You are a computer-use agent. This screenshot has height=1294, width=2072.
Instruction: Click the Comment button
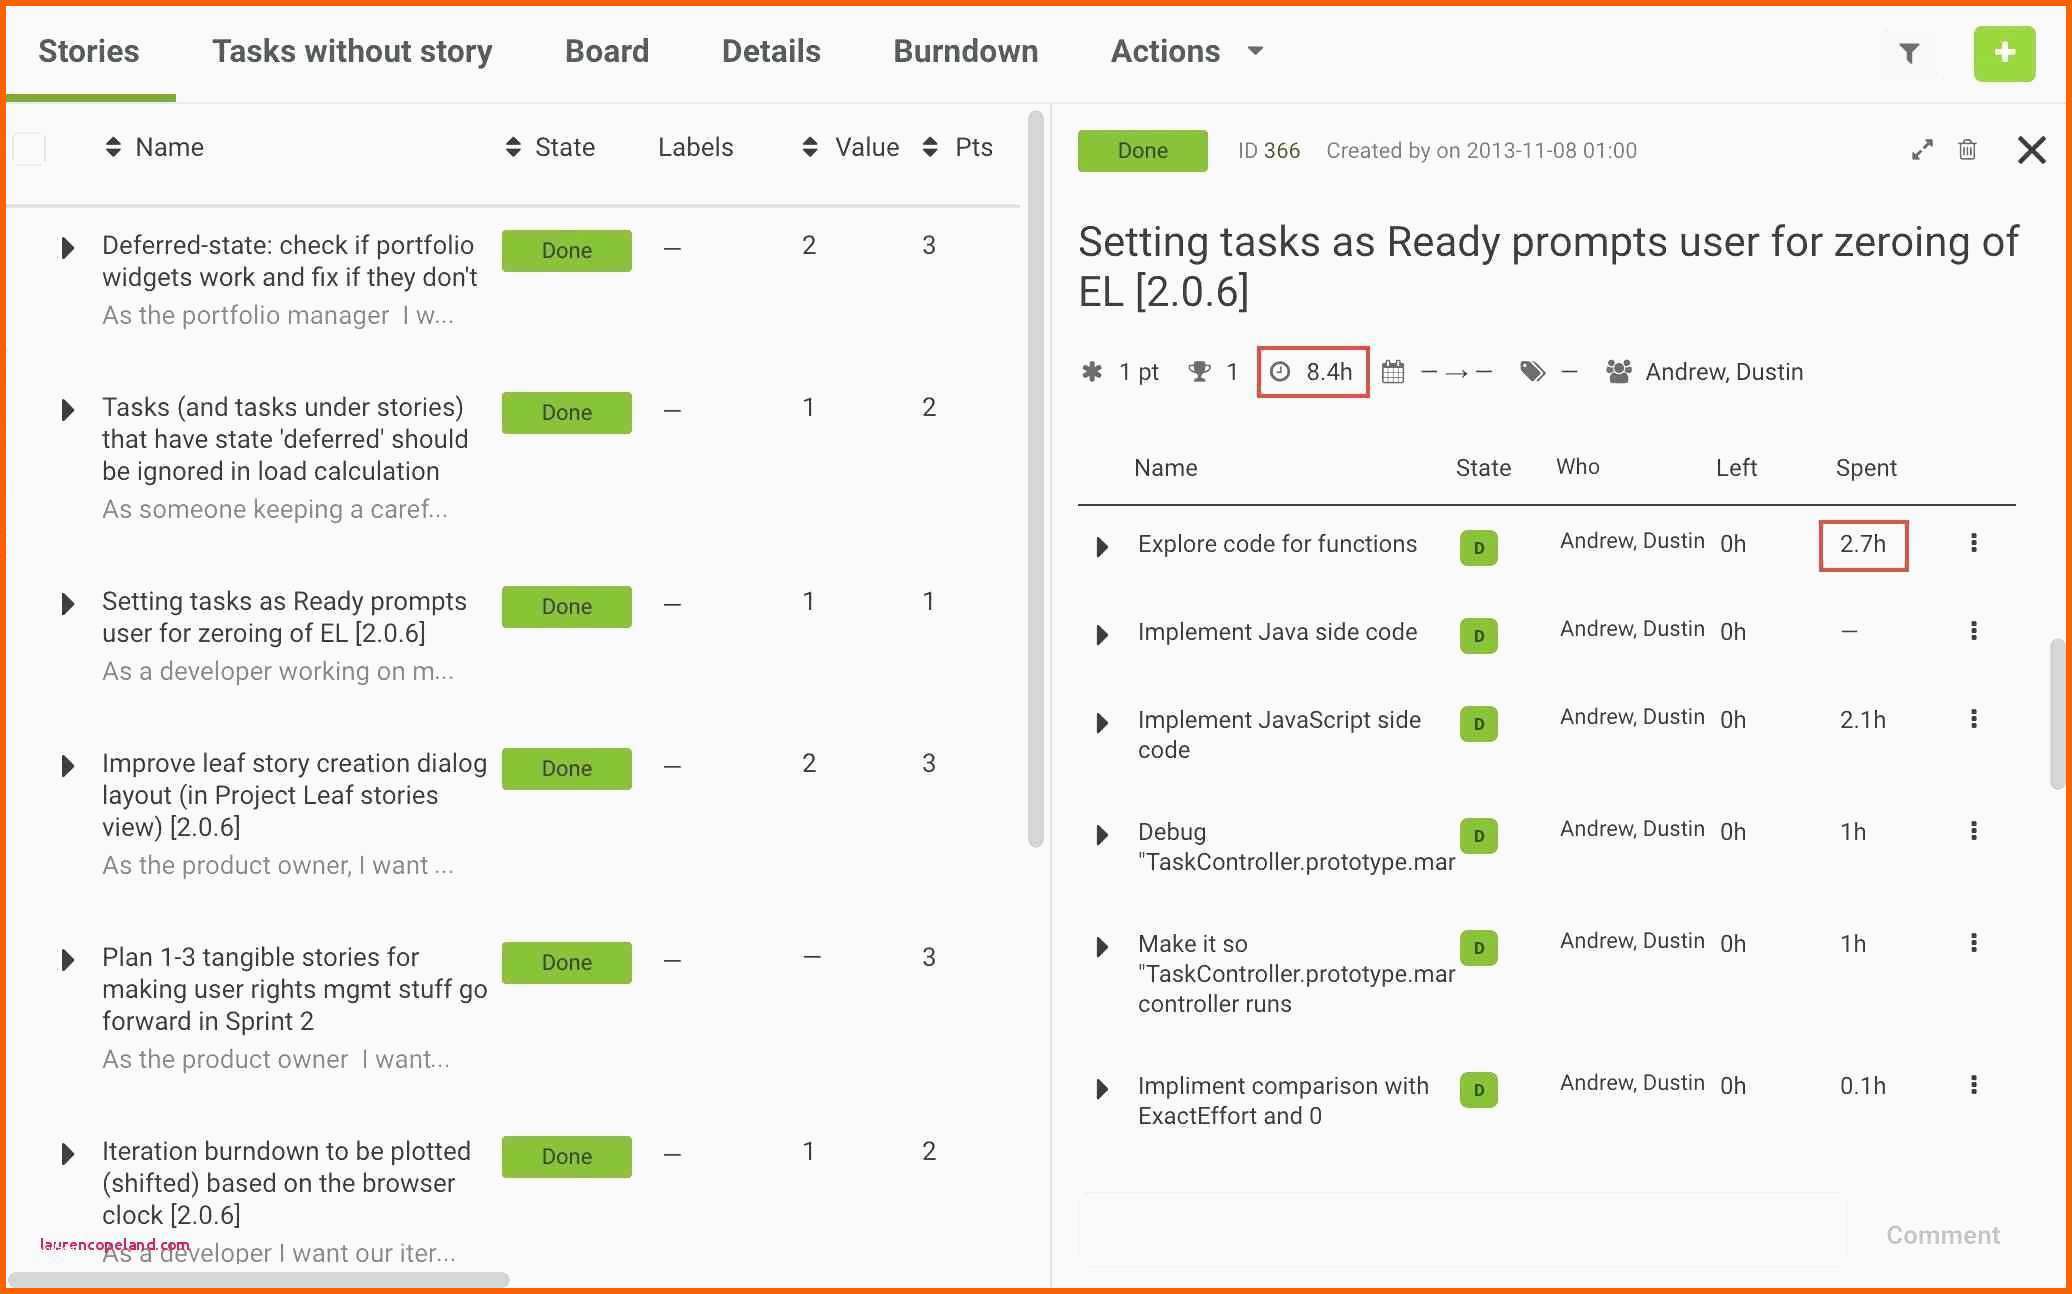pos(1943,1235)
